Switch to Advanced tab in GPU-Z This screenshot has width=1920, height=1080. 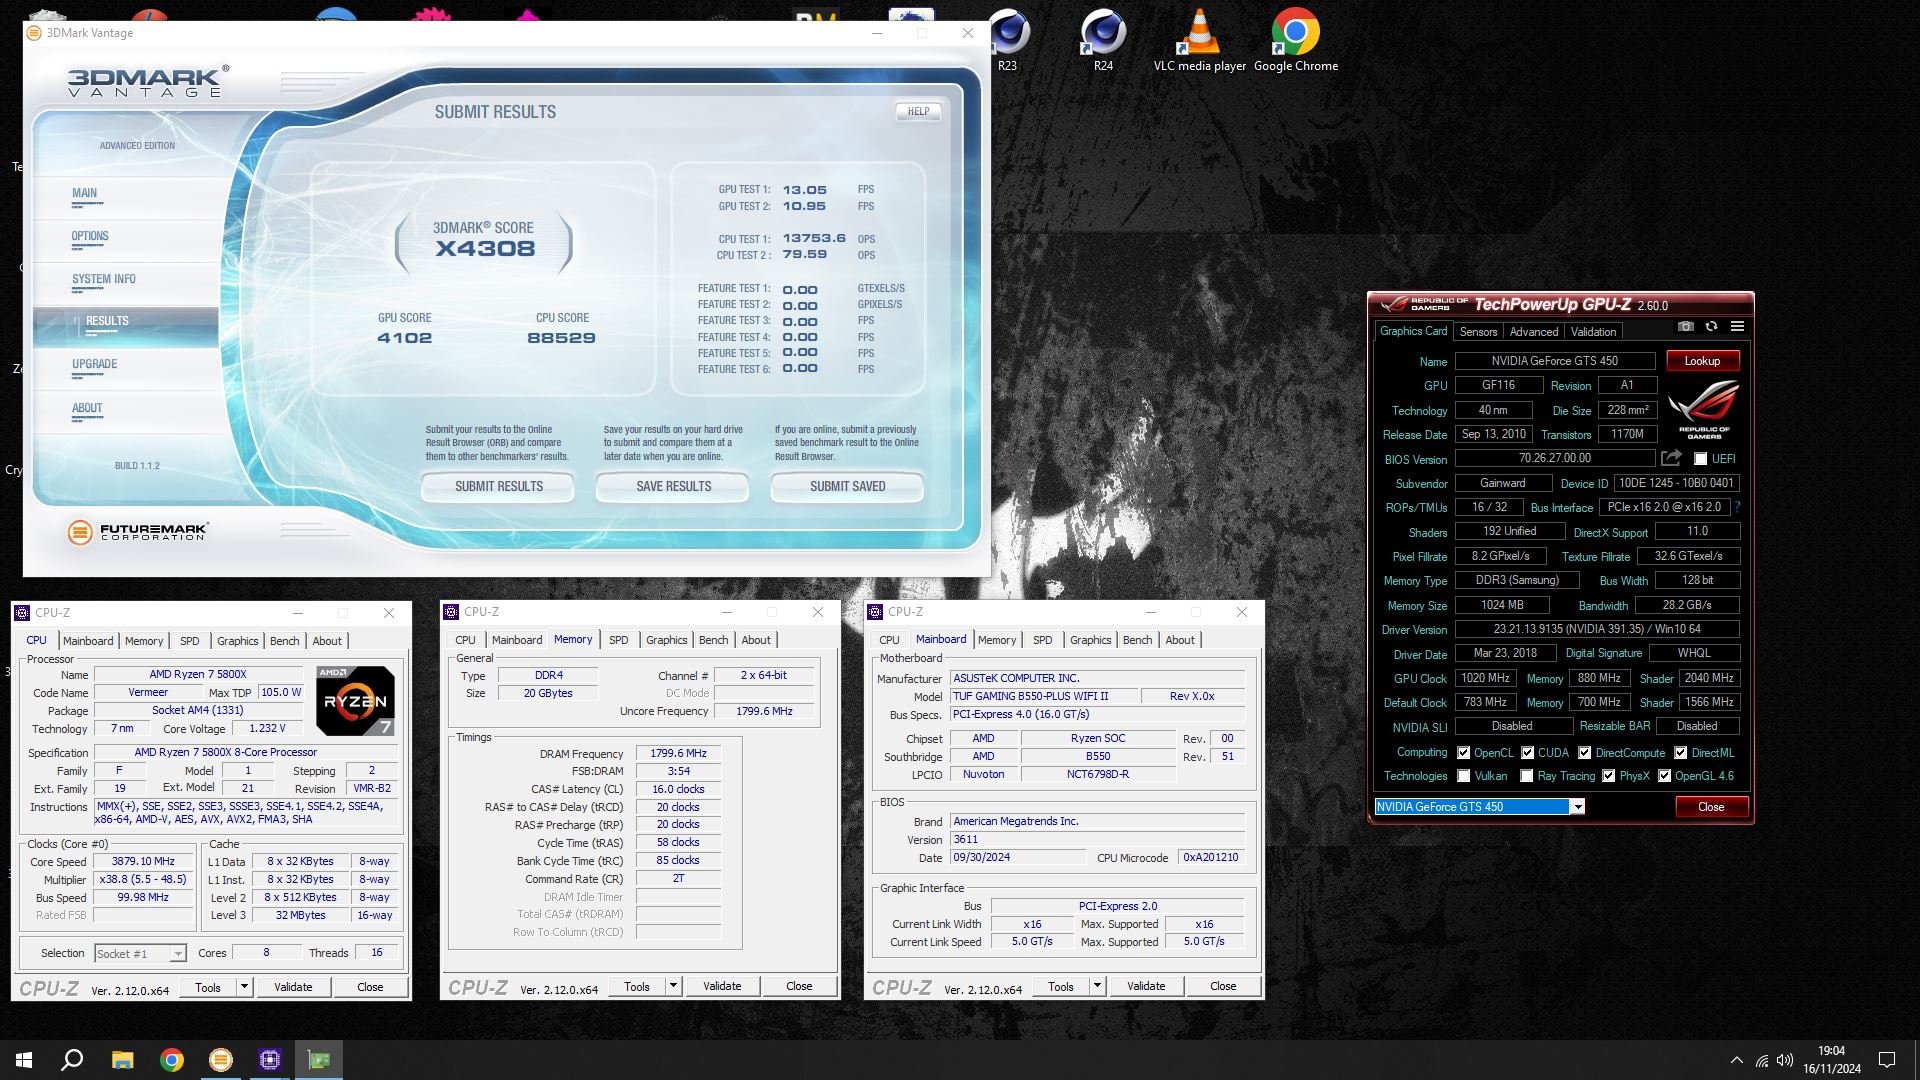[1533, 332]
